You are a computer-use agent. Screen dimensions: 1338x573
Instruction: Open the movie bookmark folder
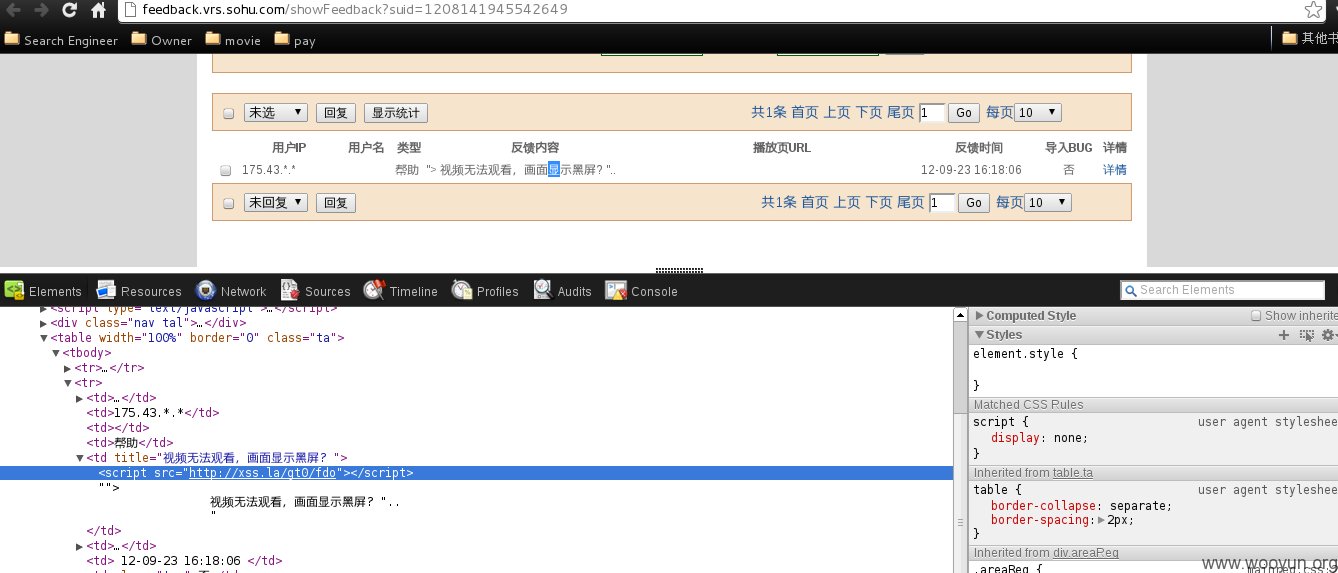(233, 40)
